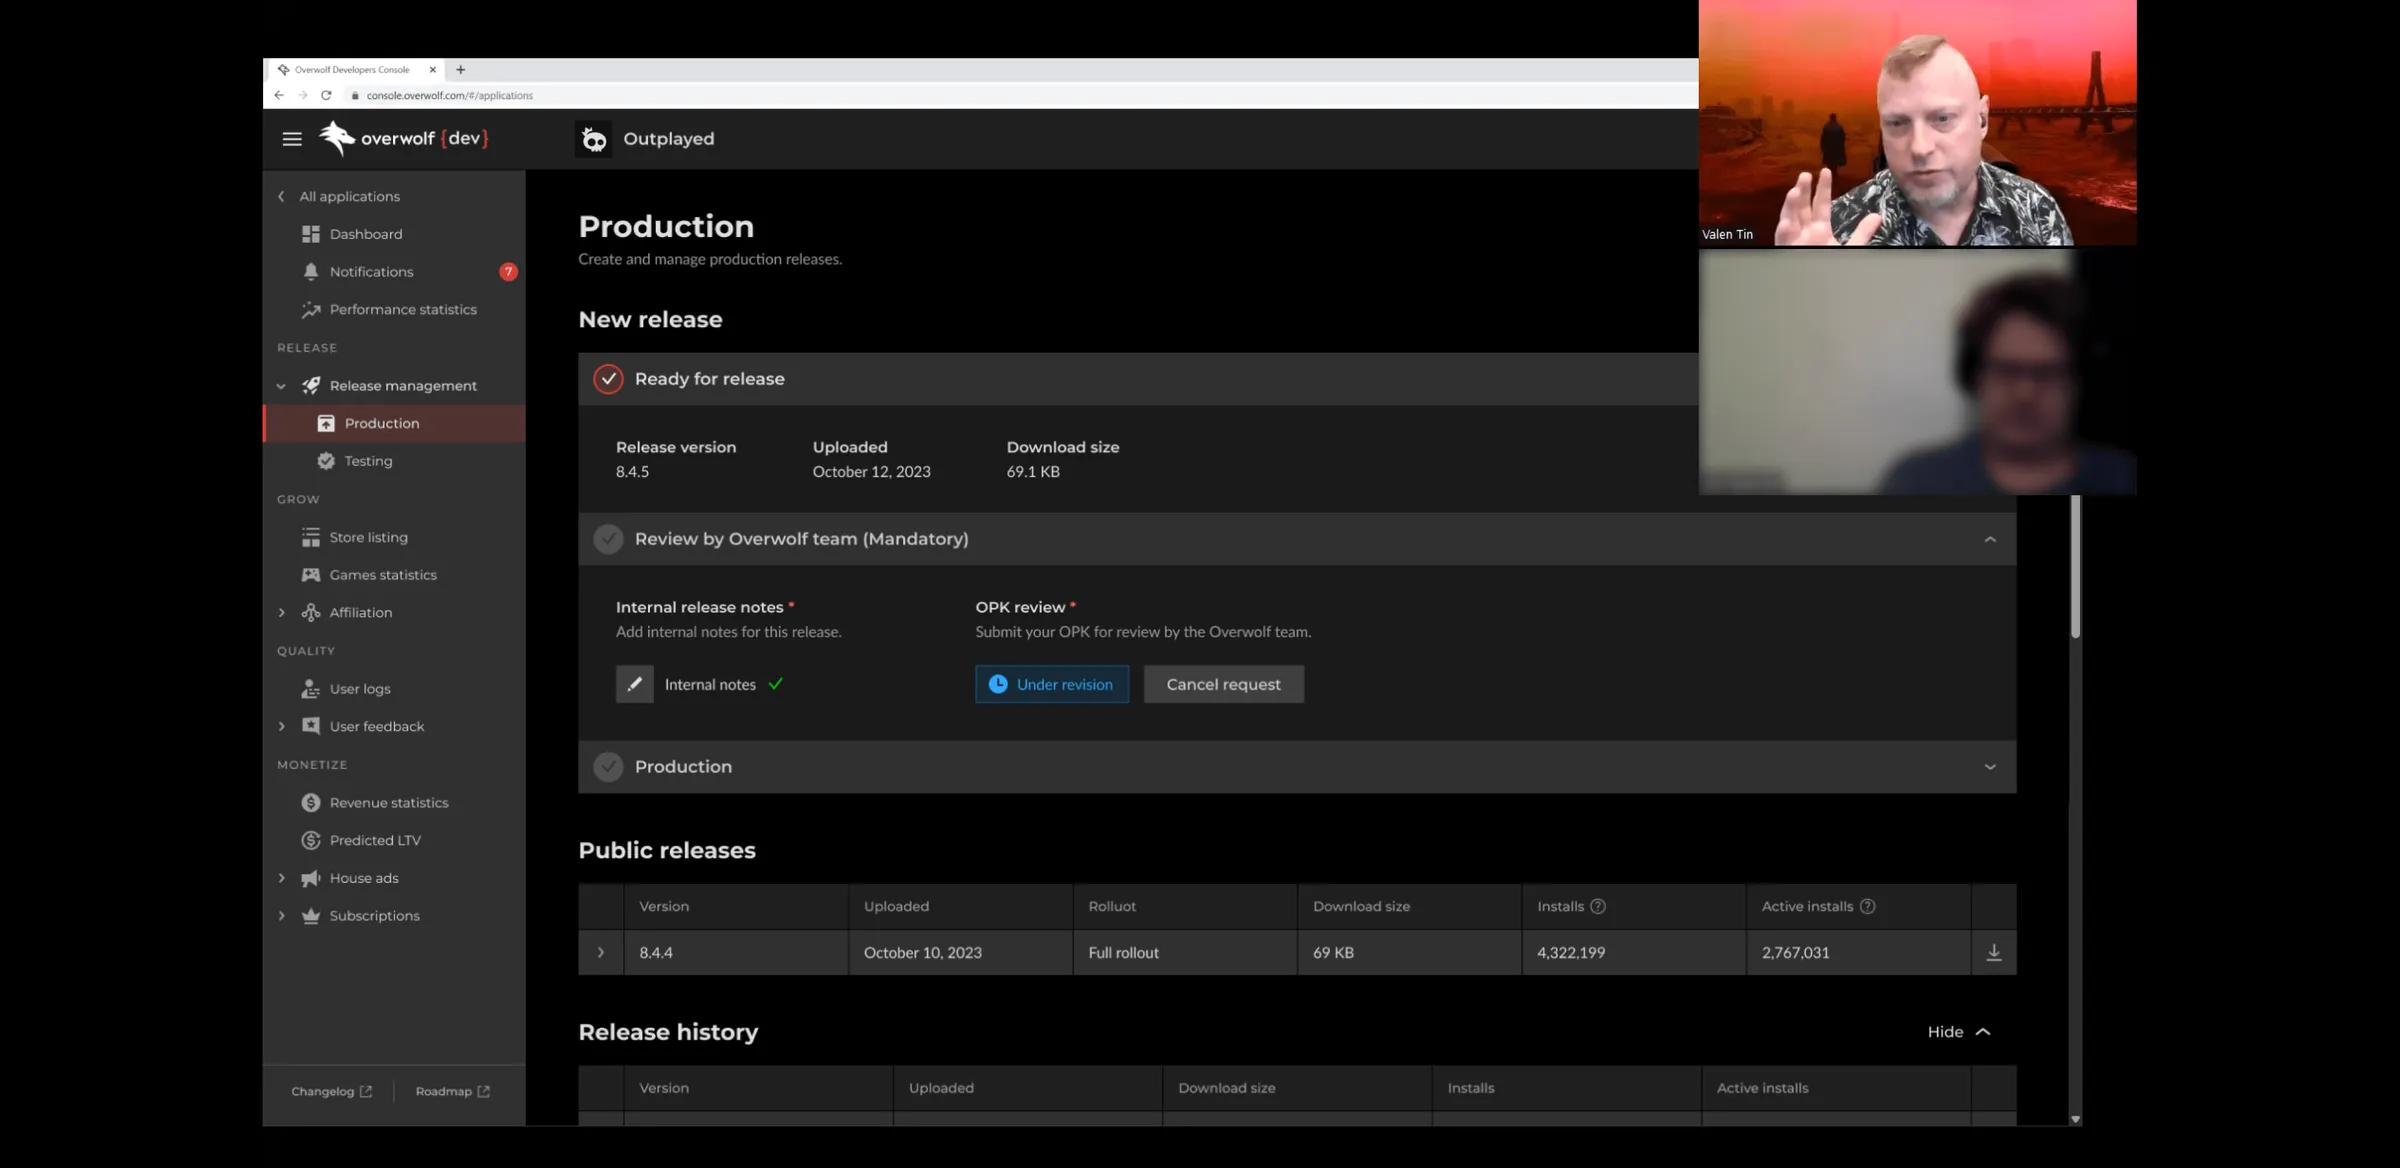2400x1168 pixels.
Task: Click the red notifications count badge
Action: (508, 272)
